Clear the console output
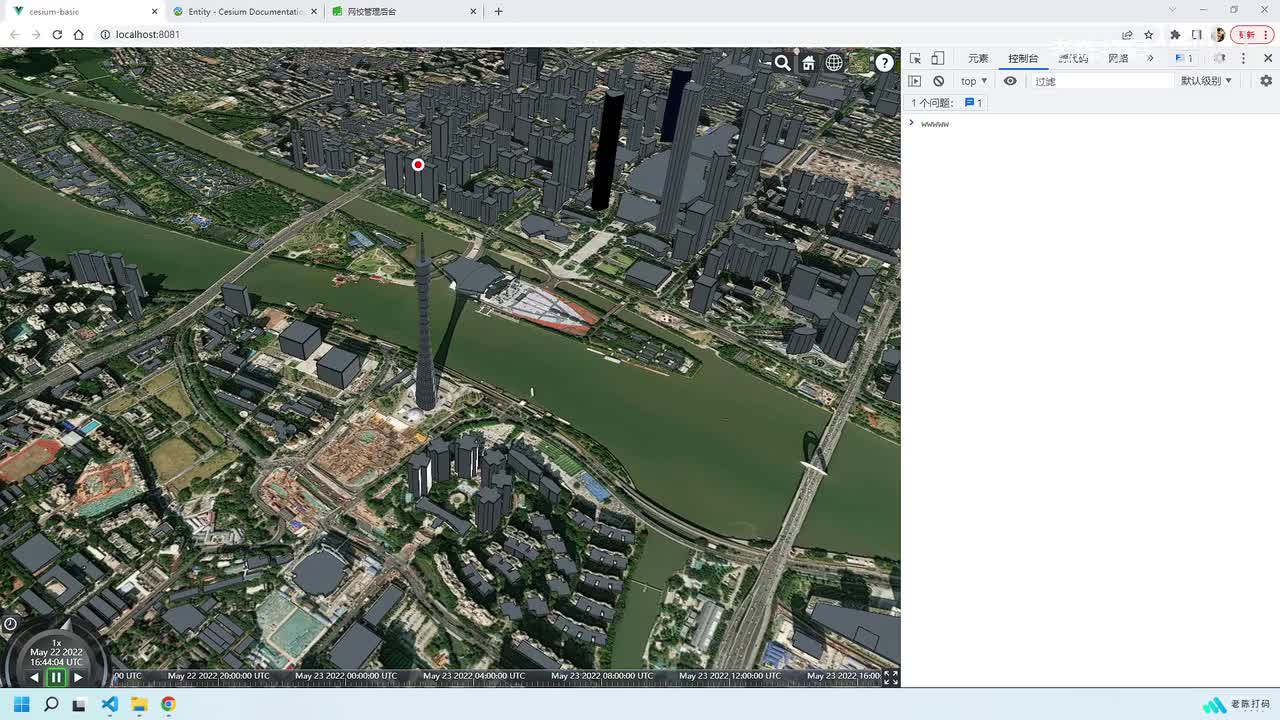 pos(938,81)
